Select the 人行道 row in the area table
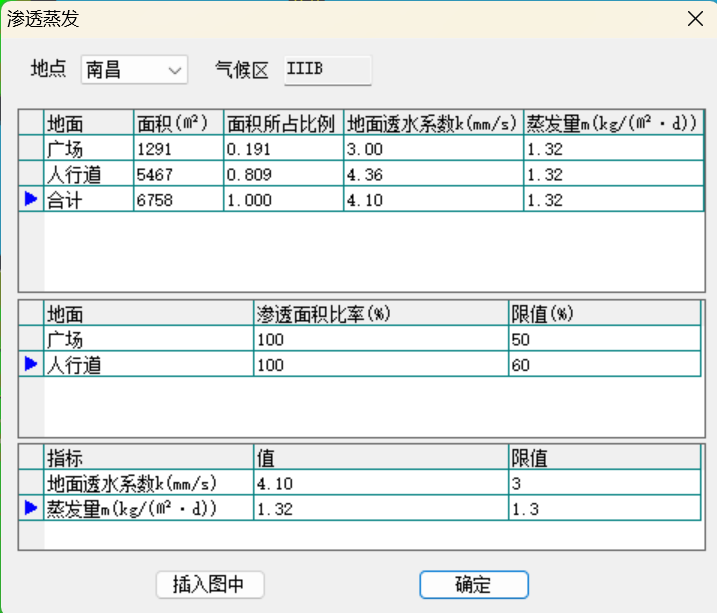This screenshot has width=717, height=613. 88,175
